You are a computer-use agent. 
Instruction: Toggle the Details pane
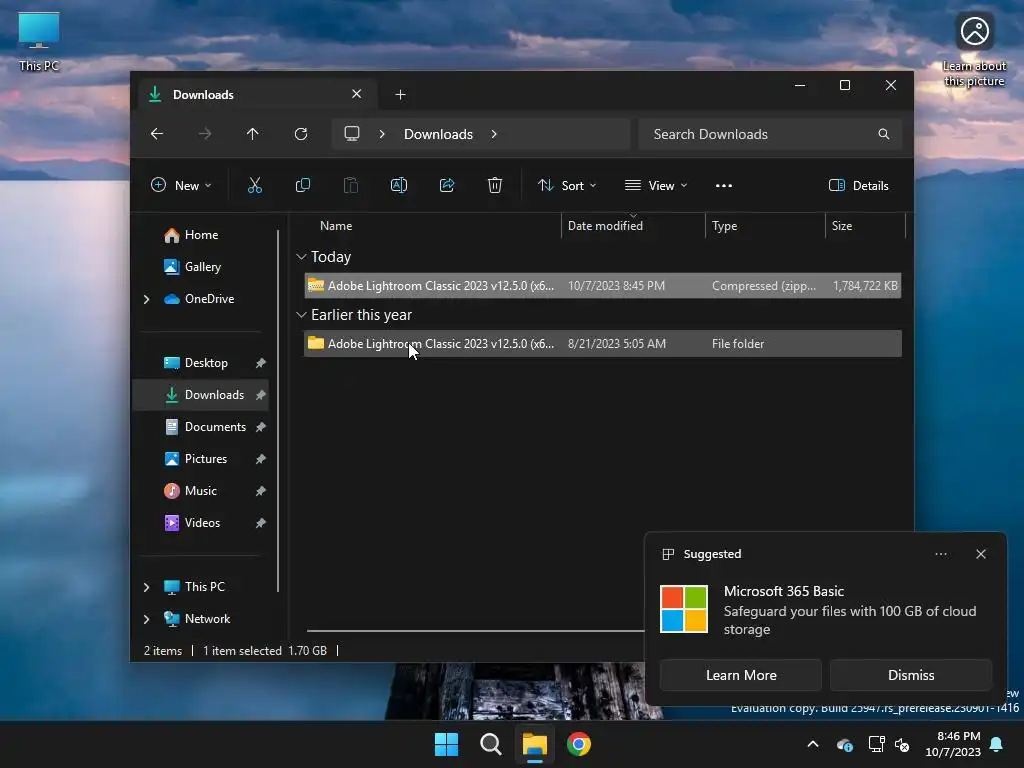coord(858,185)
